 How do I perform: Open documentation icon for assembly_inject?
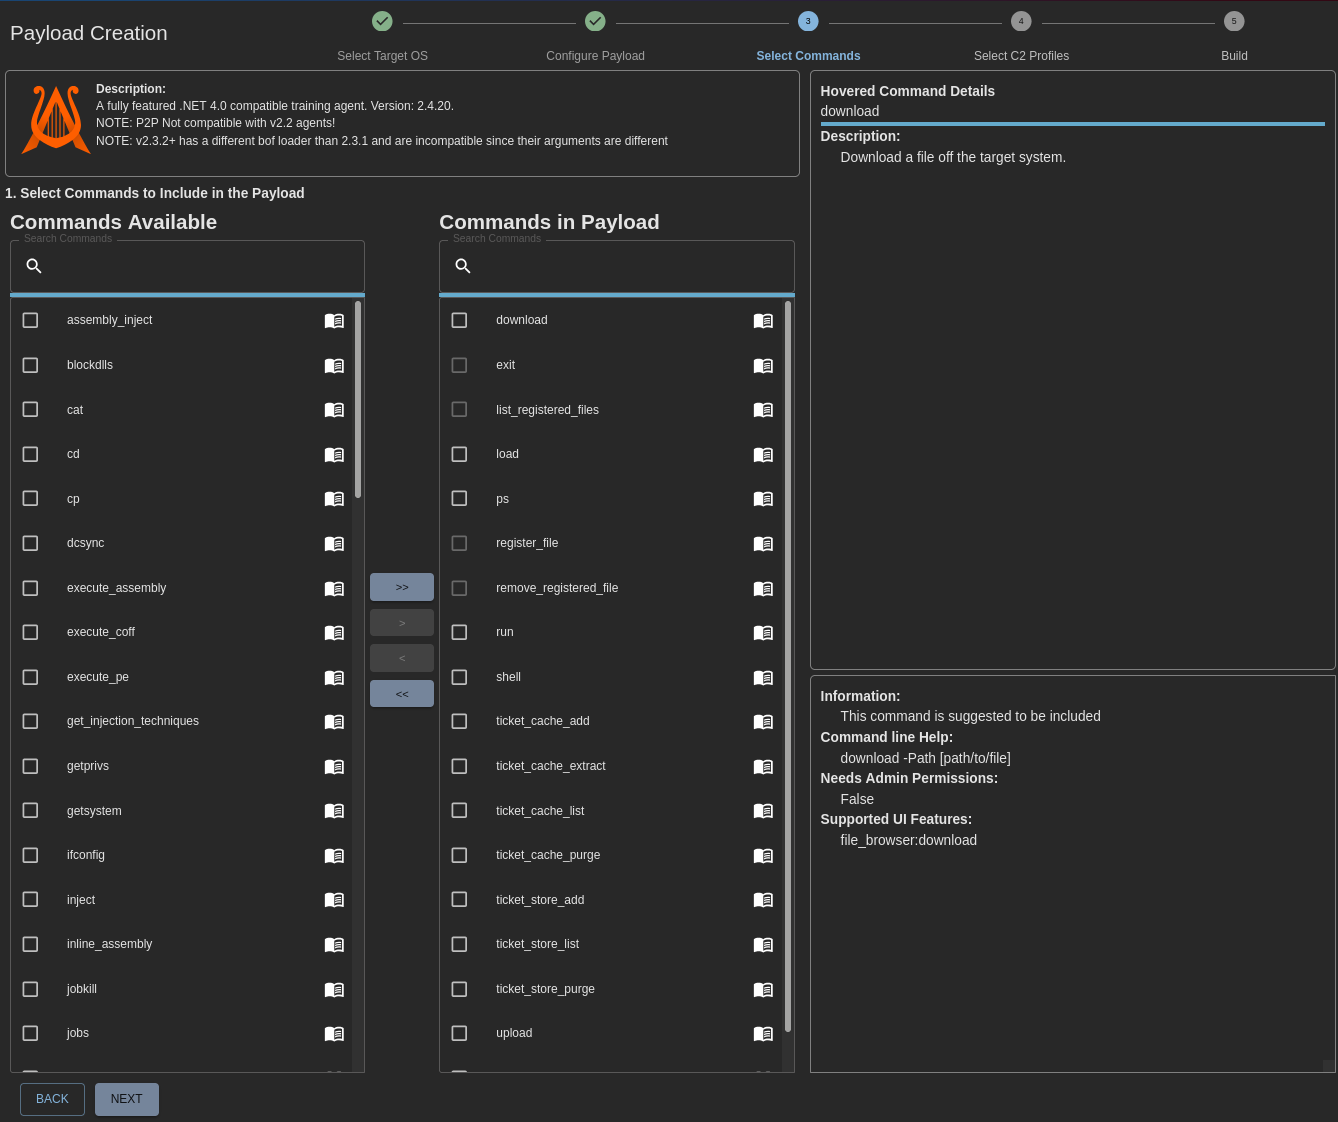point(334,321)
